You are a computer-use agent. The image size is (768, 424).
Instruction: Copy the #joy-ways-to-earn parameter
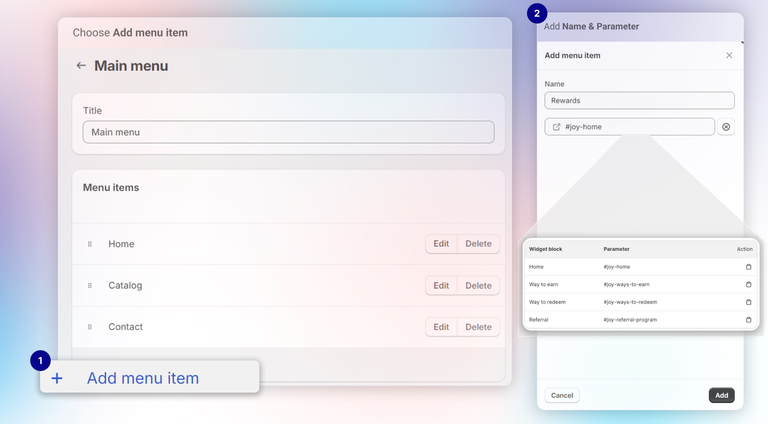(x=748, y=284)
